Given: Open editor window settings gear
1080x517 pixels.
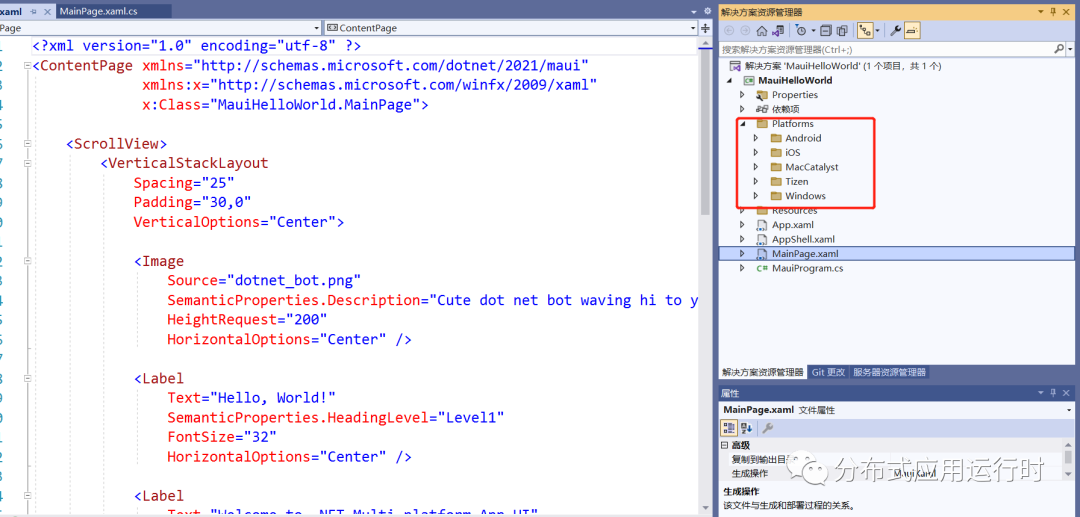Looking at the screenshot, I should coord(707,12).
